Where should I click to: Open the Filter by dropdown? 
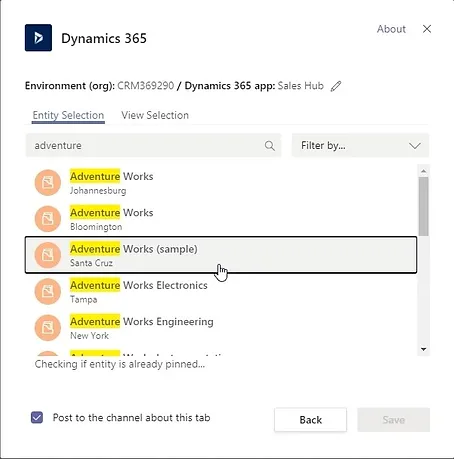360,146
